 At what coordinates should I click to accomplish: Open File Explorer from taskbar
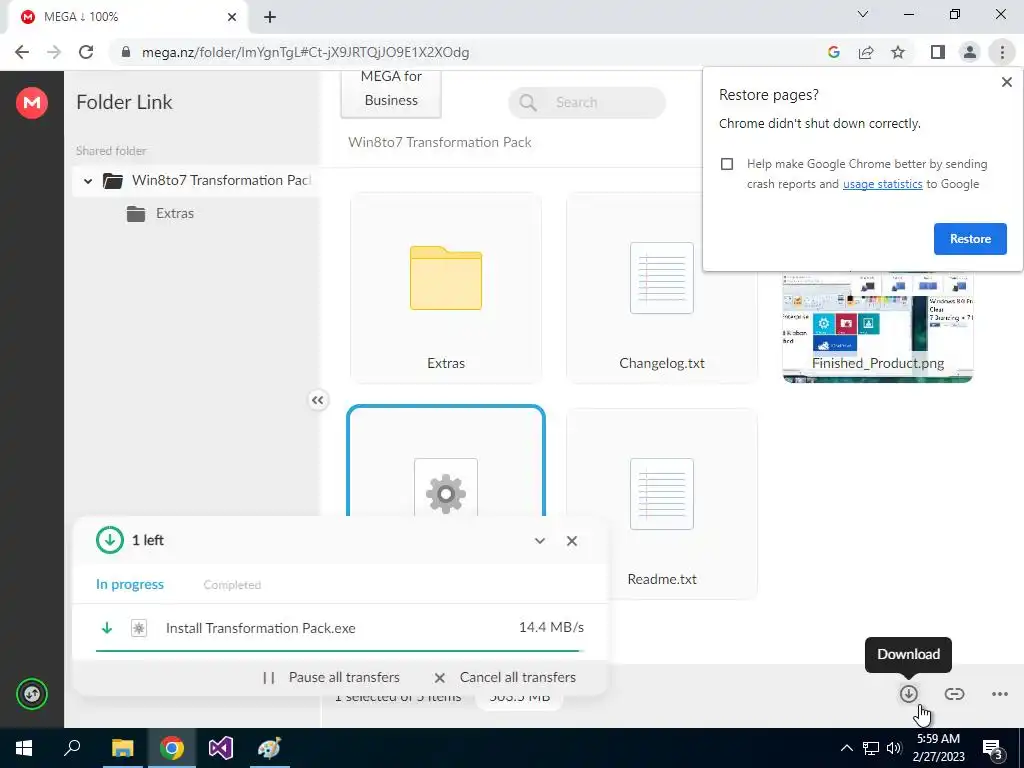(122, 748)
